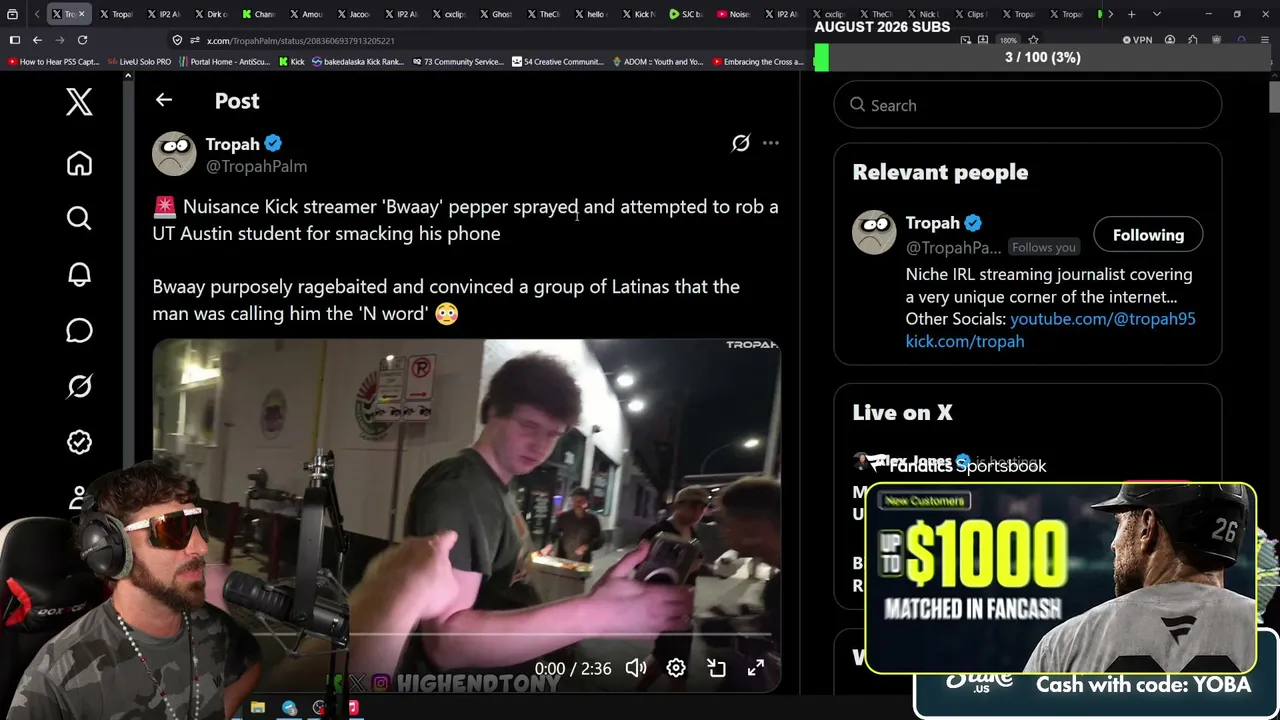Switch to the 'Dirk' X tab
This screenshot has width=1280, height=720.
[210, 14]
